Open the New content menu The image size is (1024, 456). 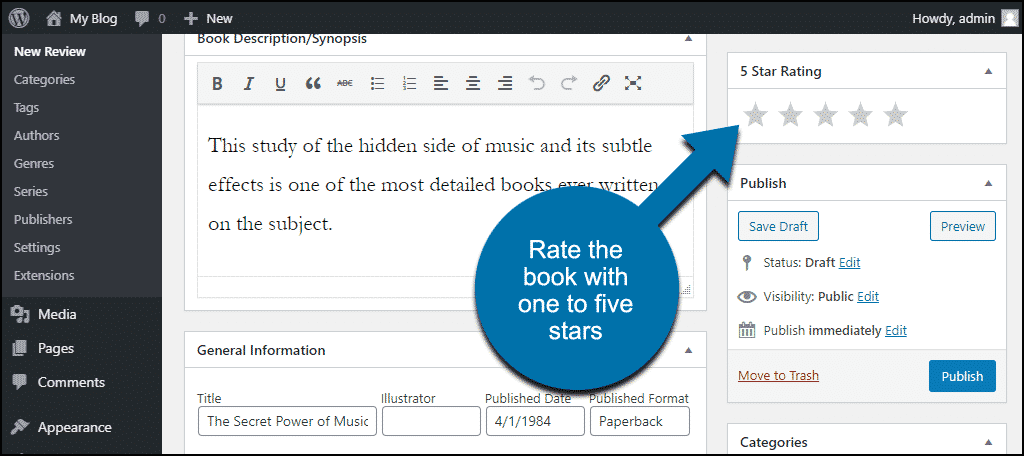tap(208, 18)
